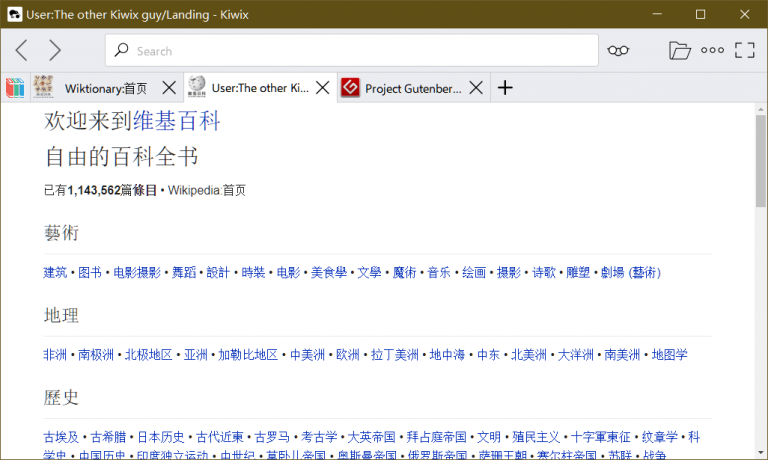Open the 诗歌 link
This screenshot has height=460, width=768.
[x=544, y=272]
